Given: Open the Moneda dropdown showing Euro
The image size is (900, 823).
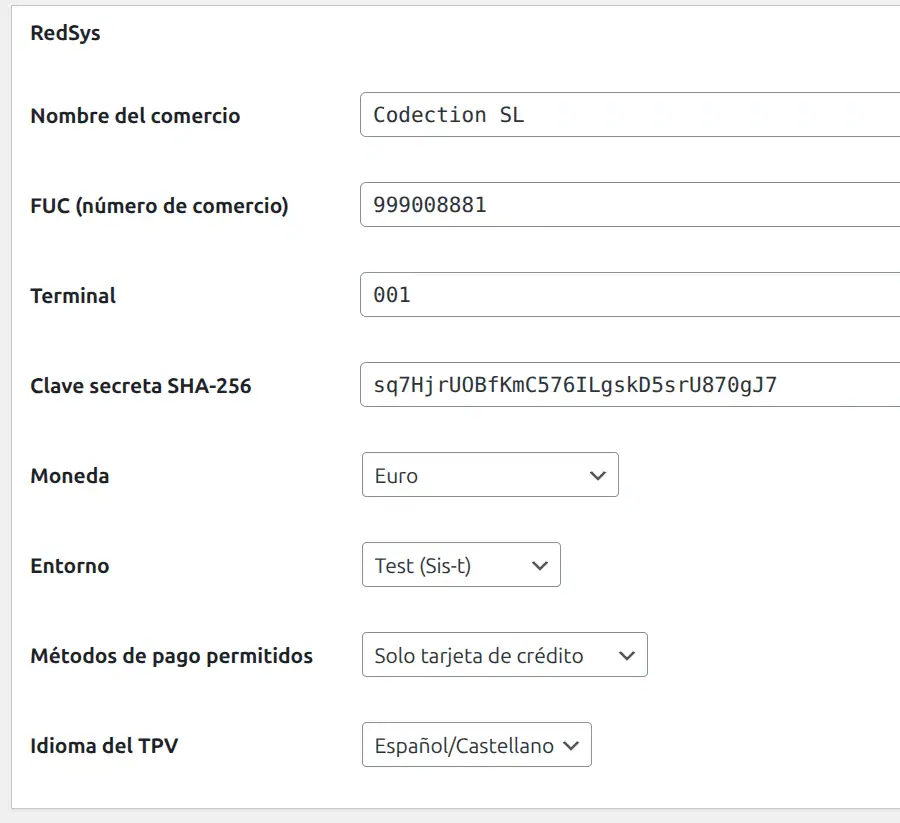Looking at the screenshot, I should pos(490,475).
